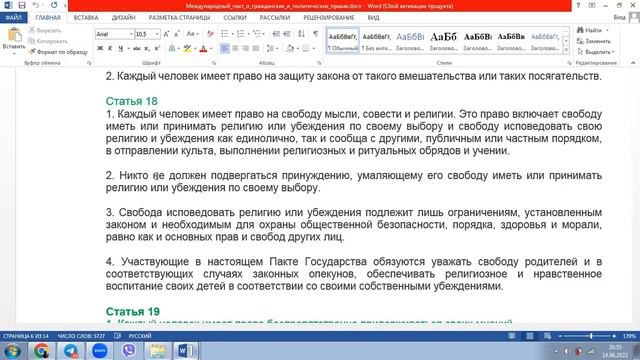Toggle show paragraph marks (¶)
Viewport: 640px width, 360px height.
(316, 34)
